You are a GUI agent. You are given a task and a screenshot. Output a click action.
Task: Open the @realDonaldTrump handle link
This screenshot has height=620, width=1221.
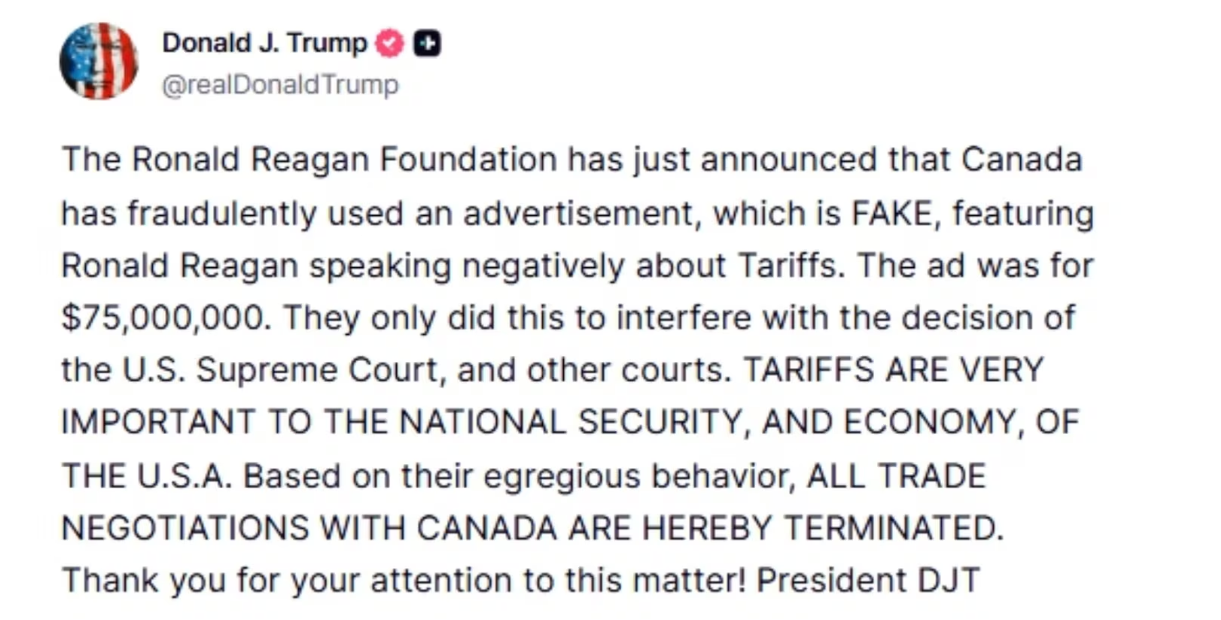pos(280,85)
